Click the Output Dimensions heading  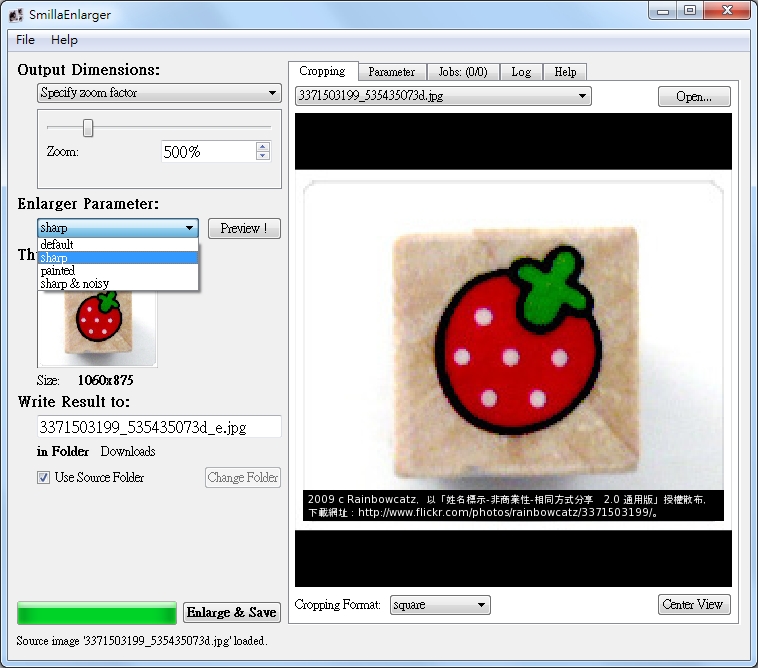coord(88,70)
